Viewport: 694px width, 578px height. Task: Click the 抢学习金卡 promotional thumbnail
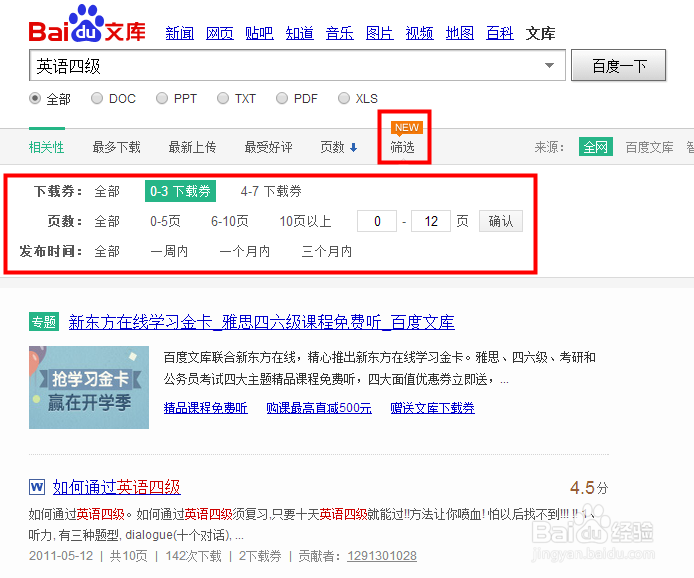[89, 387]
